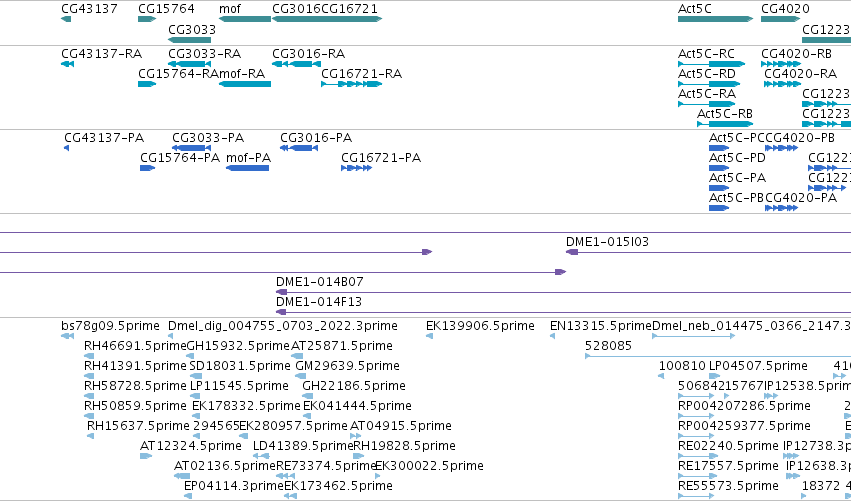Select EST SD18031.5prime
851x501 pixels.
click(196, 377)
